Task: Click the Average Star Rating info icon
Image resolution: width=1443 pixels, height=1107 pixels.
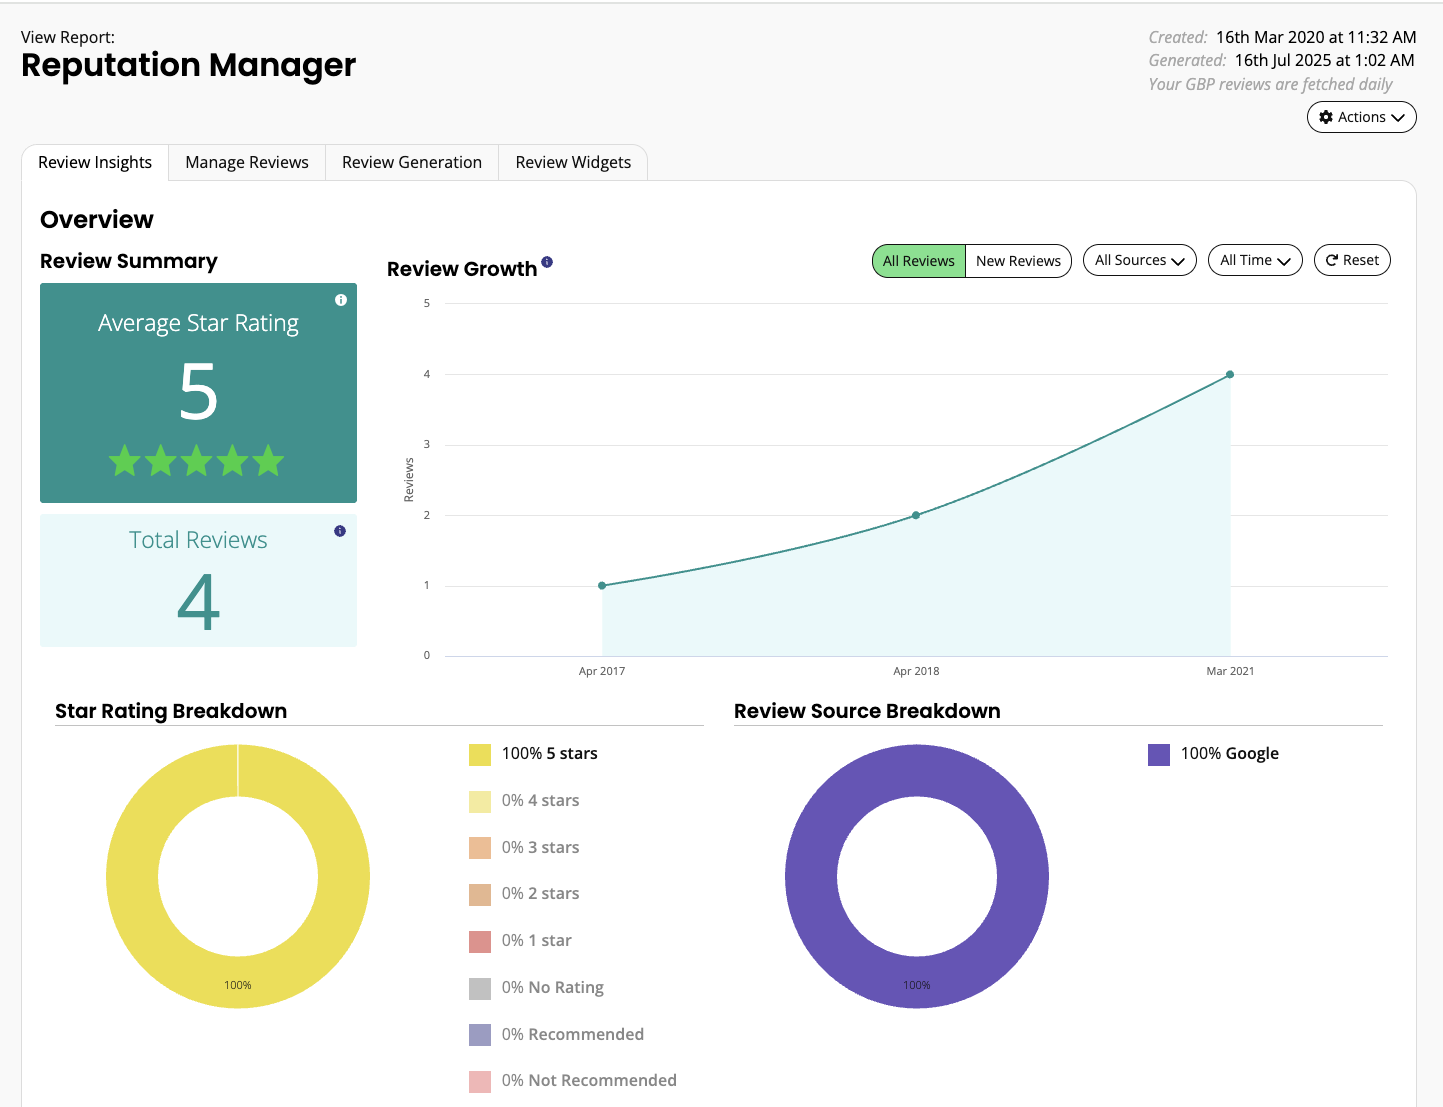Action: [x=340, y=299]
